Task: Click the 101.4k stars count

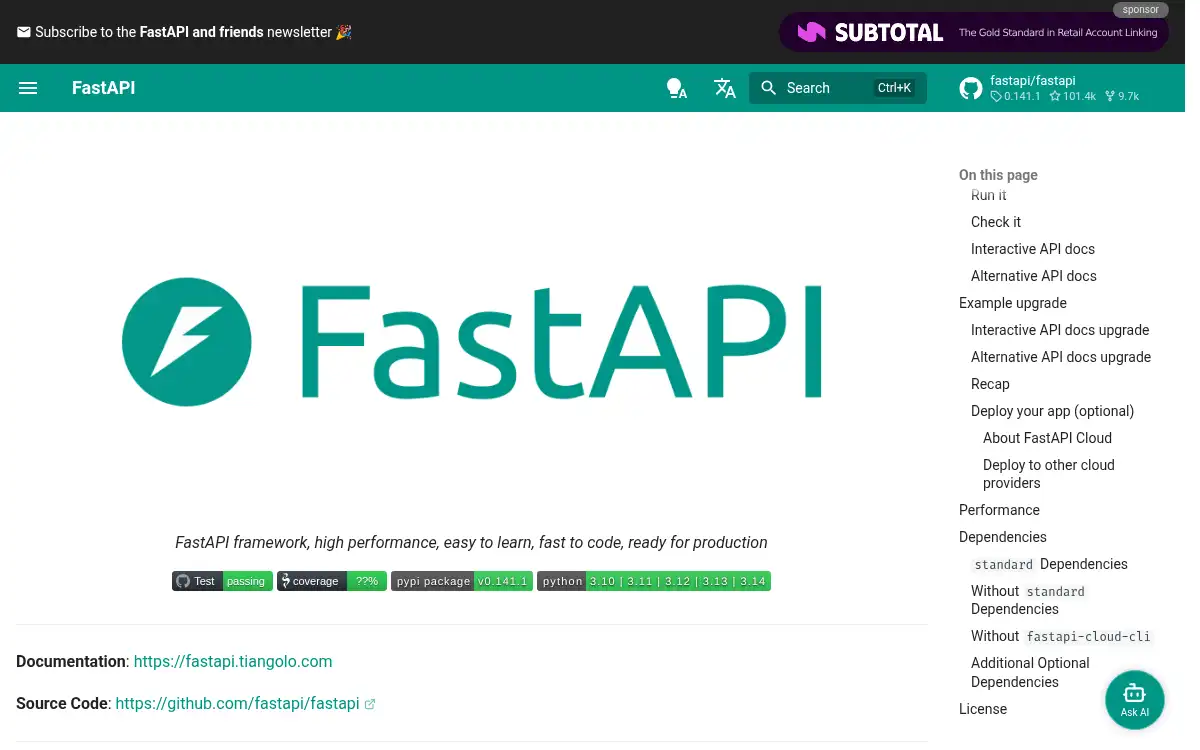Action: [1072, 97]
